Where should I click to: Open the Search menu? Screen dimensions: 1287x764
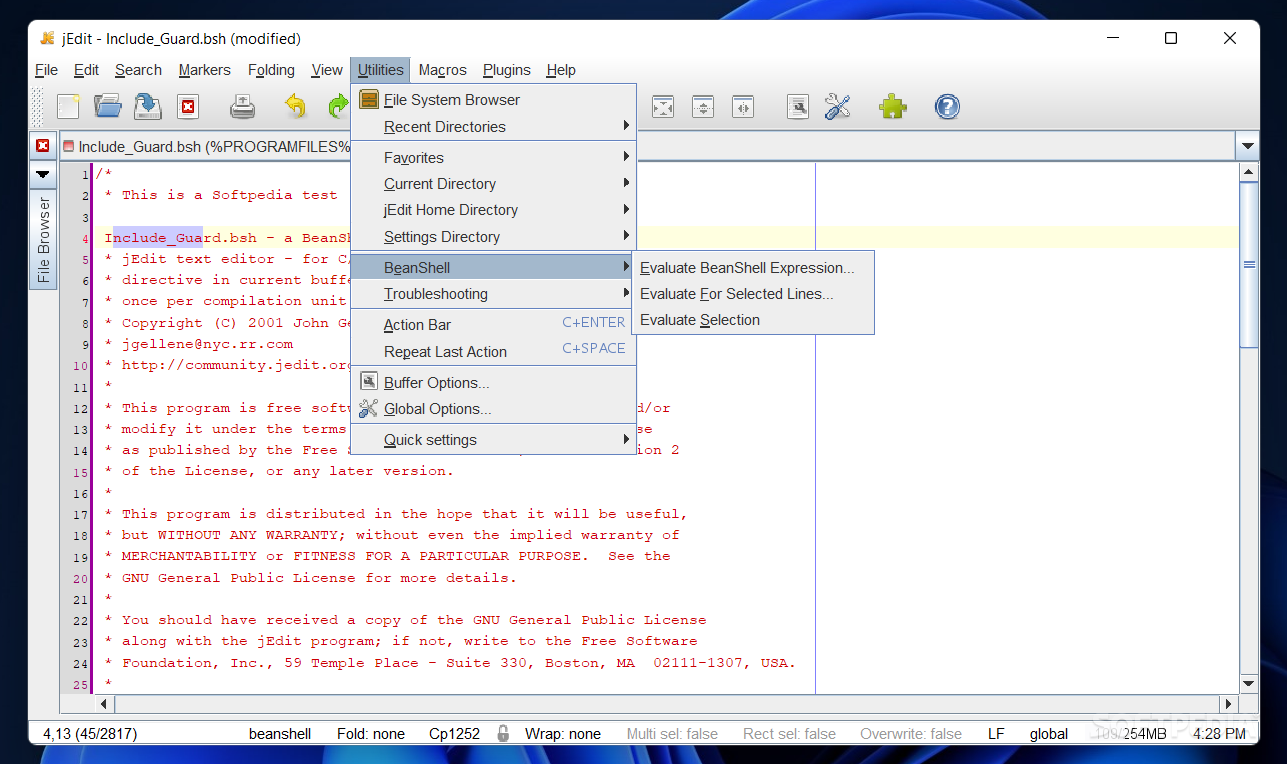(138, 70)
